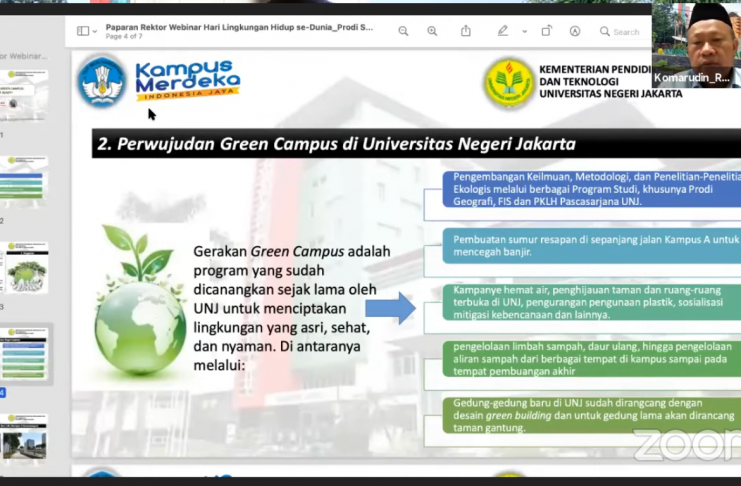Go to the page 3 thumbnail
Image resolution: width=741 pixels, height=486 pixels.
(x=25, y=268)
